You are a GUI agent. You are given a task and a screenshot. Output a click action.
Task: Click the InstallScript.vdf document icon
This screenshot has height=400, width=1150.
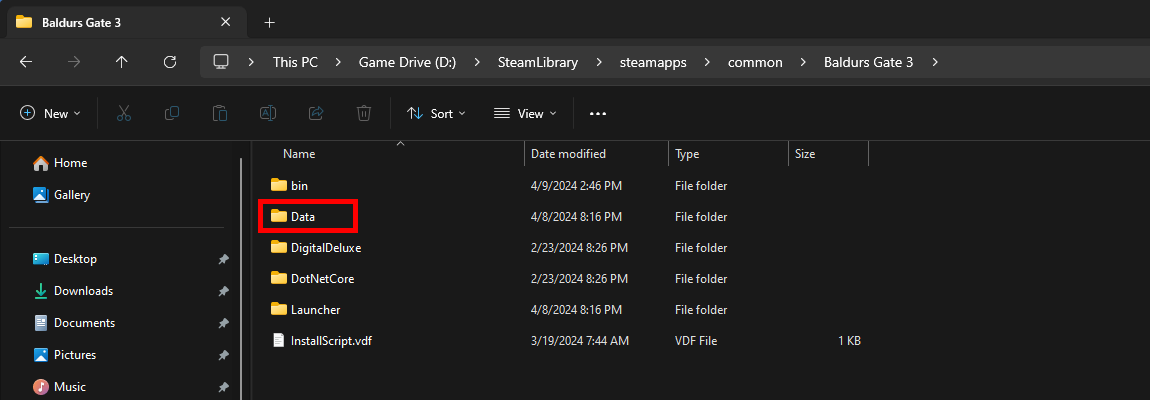click(279, 340)
